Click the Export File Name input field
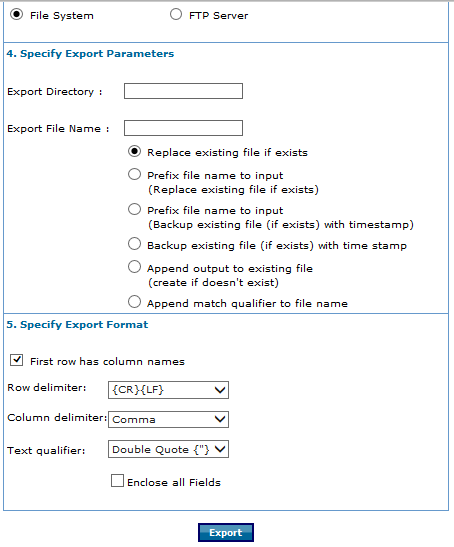Screen dimensions: 454x547 [183, 128]
